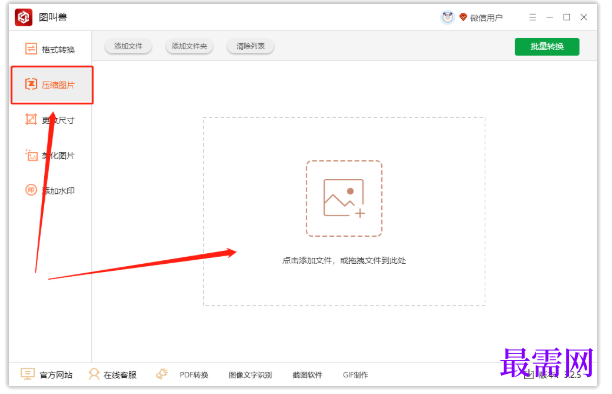Image resolution: width=612 pixels, height=394 pixels.
Task: Open the hamburger menu icon
Action: [x=532, y=17]
